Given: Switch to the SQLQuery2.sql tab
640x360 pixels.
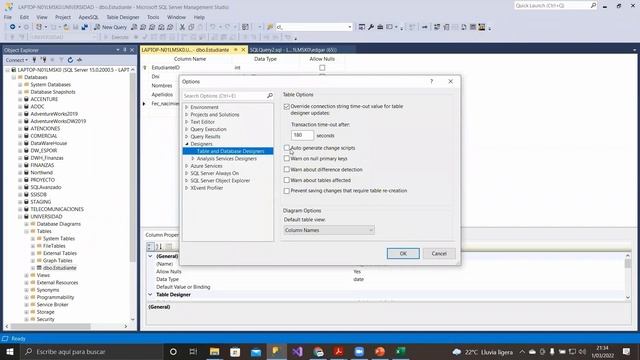Looking at the screenshot, I should 293,50.
